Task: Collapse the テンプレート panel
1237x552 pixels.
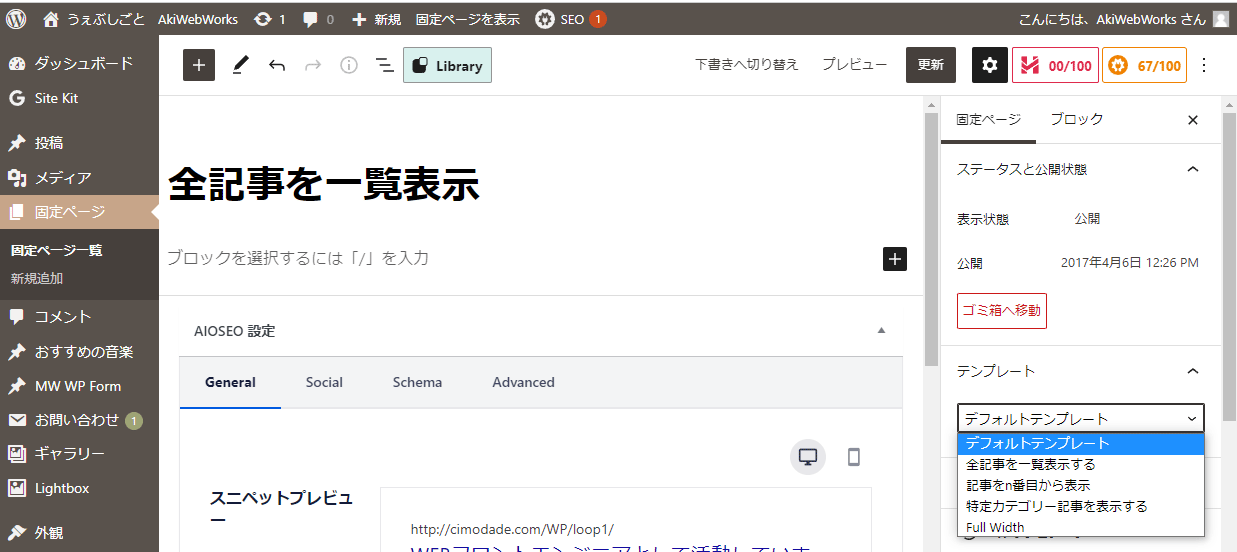Action: coord(1080,371)
